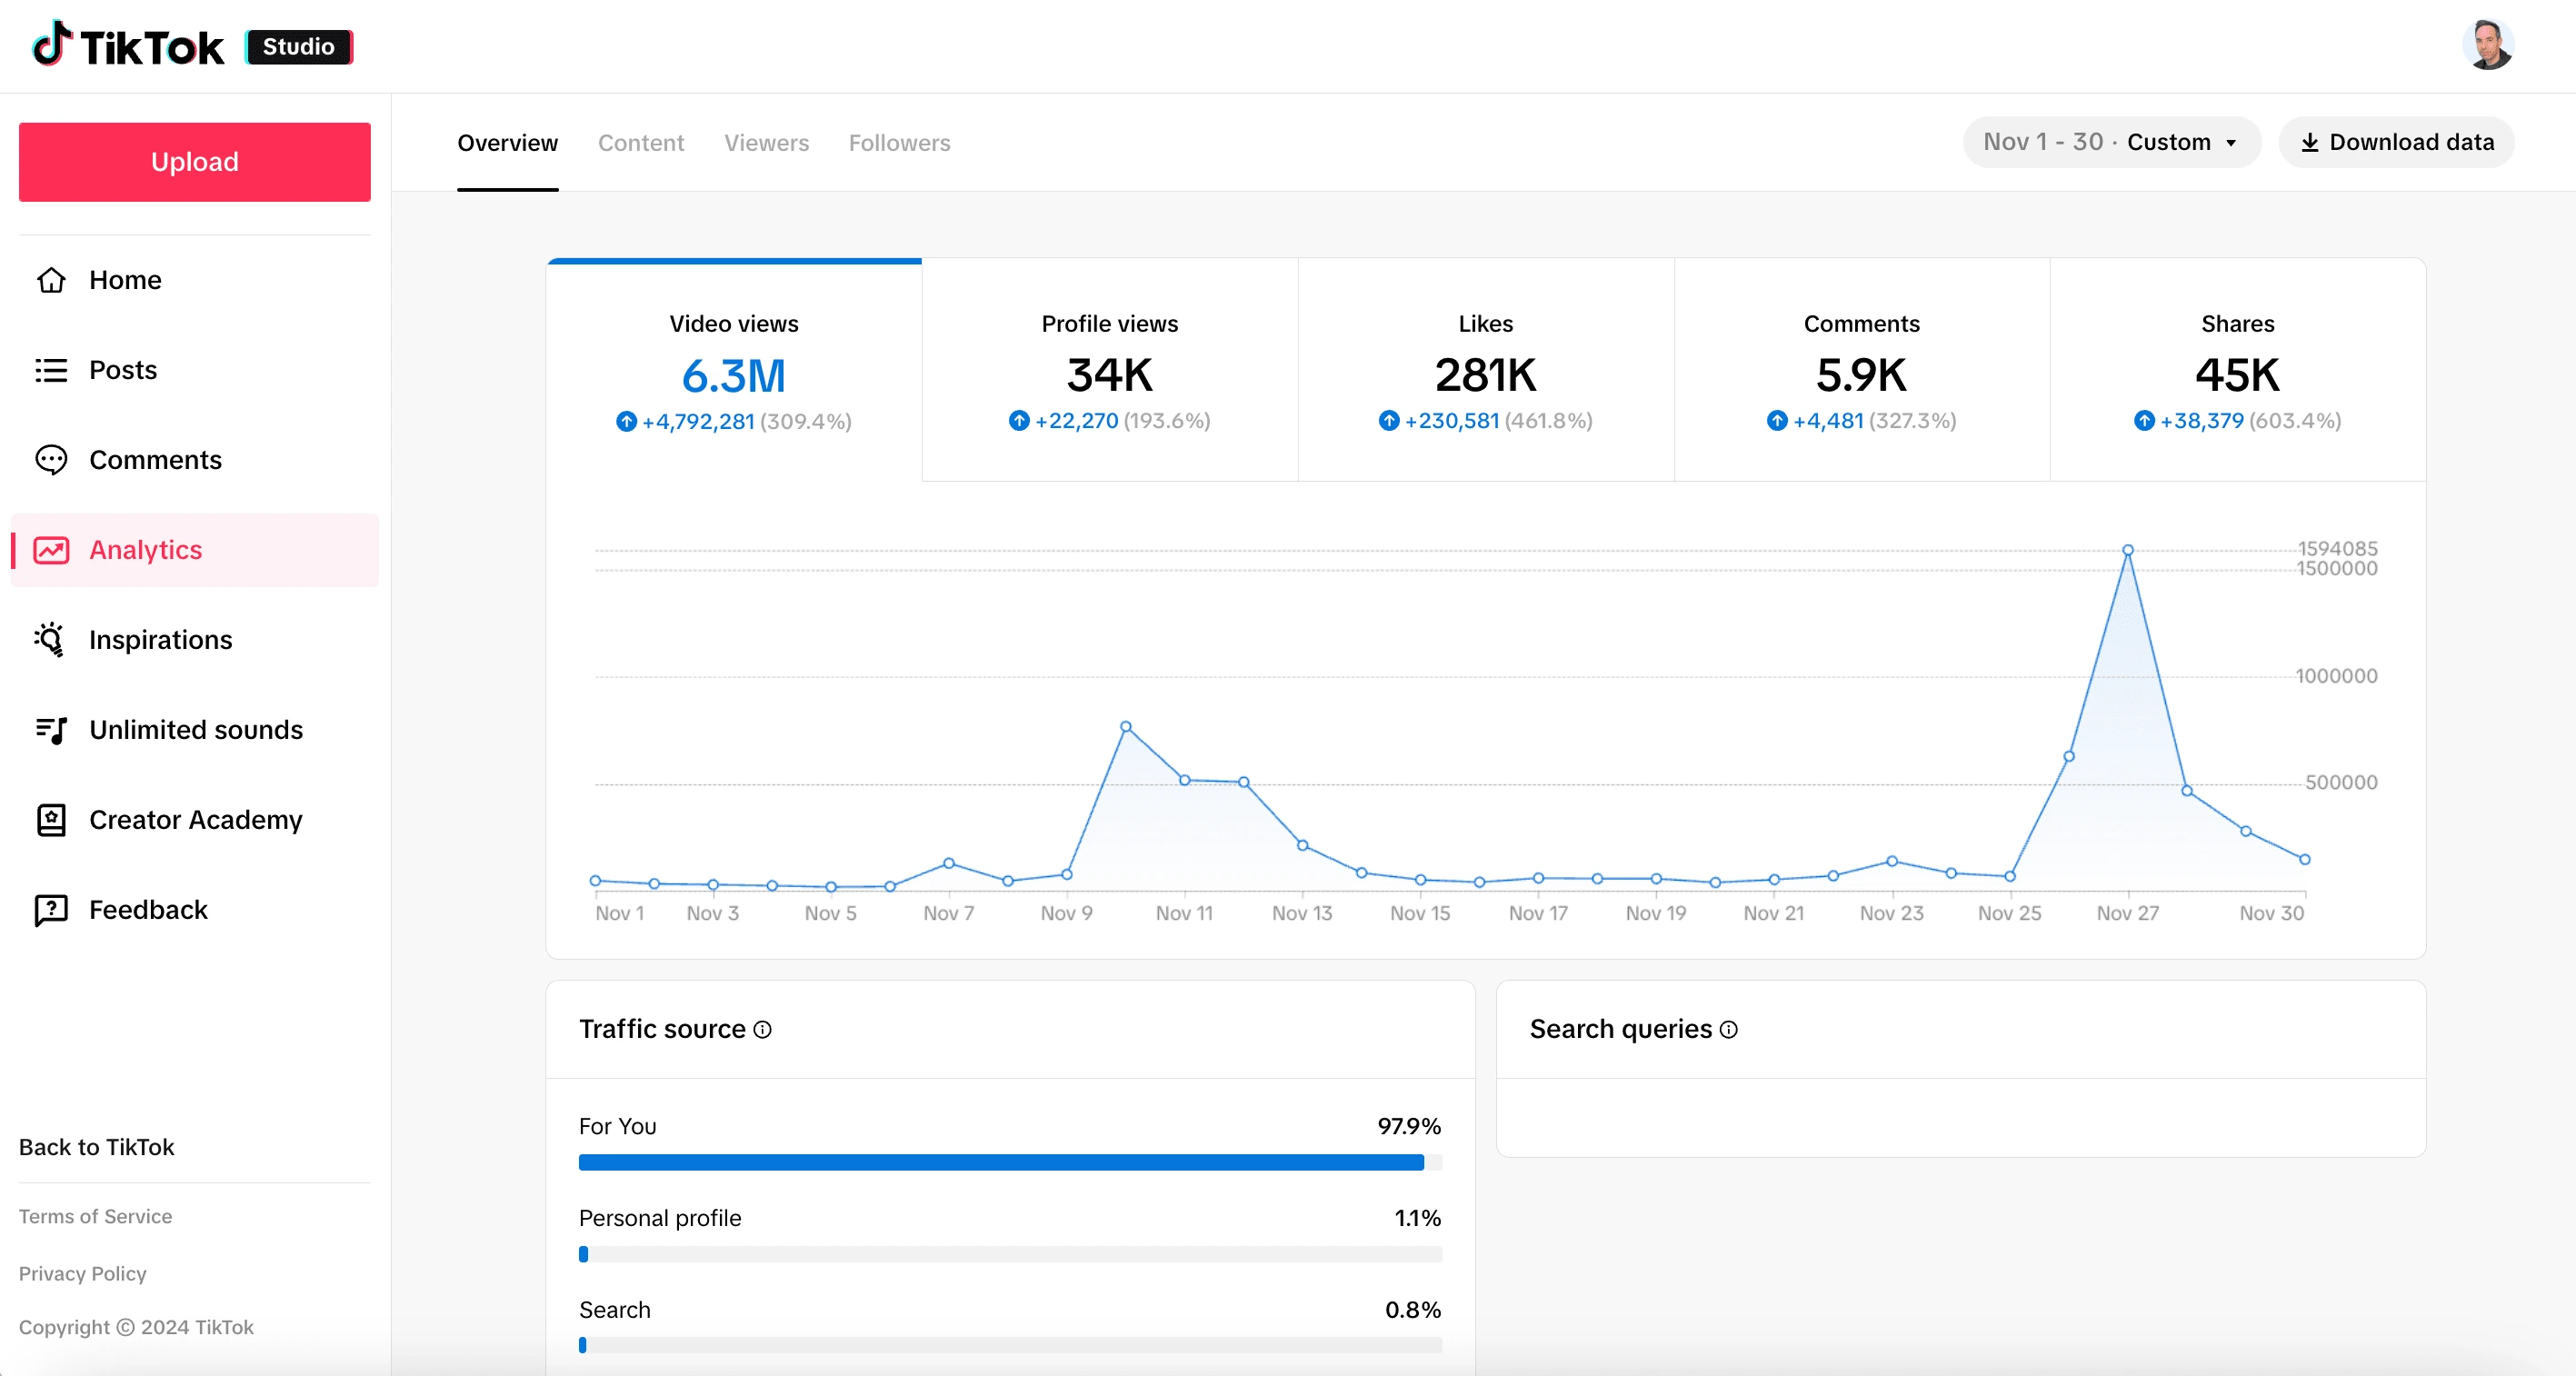Select the Profile views metric card
Image resolution: width=2576 pixels, height=1376 pixels.
click(1110, 371)
